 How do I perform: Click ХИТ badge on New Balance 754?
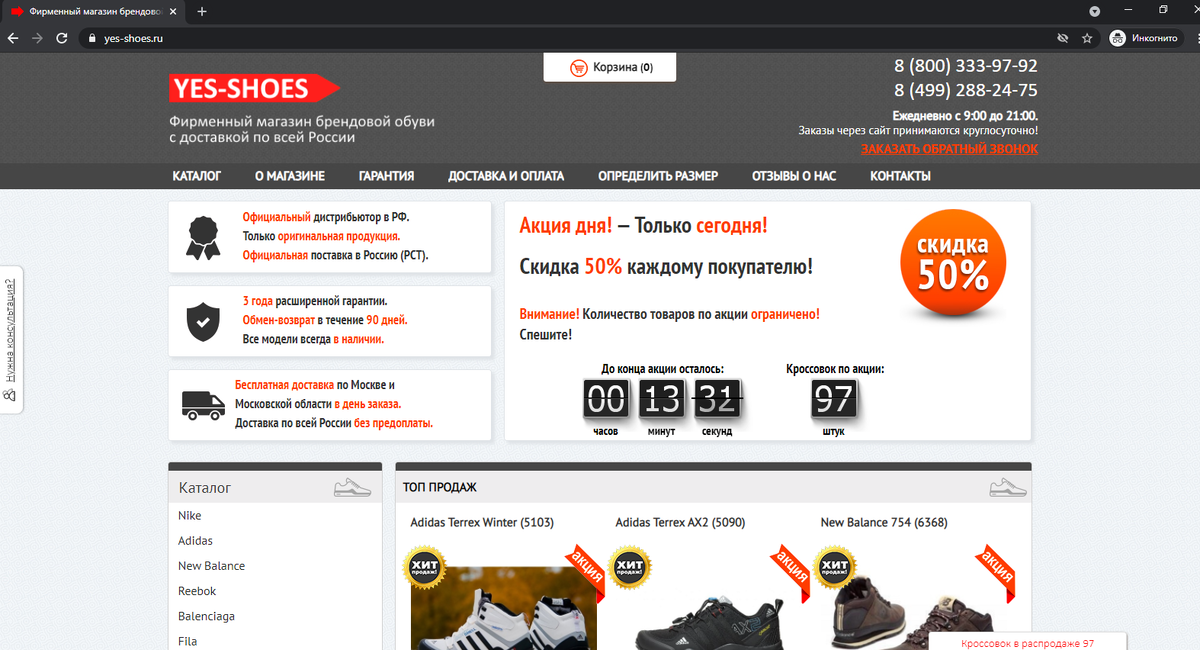point(835,567)
